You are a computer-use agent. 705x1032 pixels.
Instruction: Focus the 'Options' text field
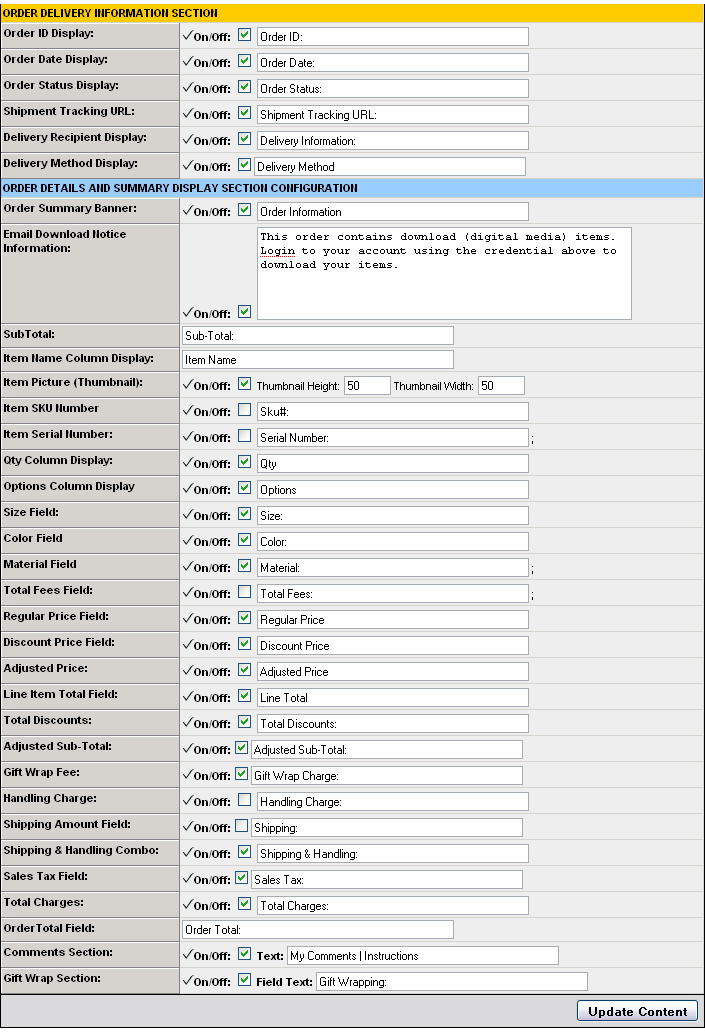[x=392, y=490]
